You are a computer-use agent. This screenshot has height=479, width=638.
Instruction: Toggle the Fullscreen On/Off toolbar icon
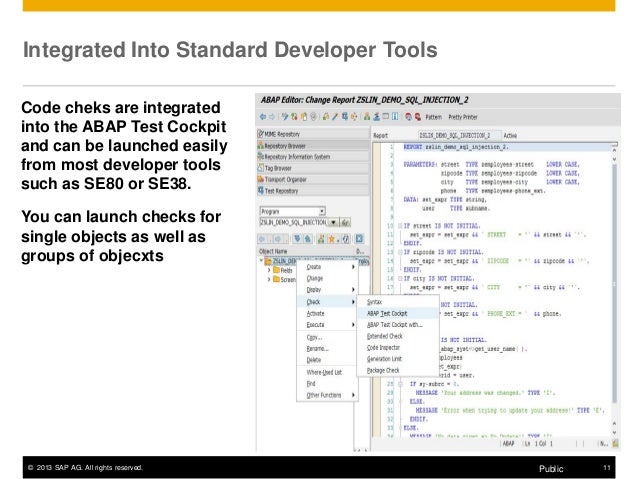click(385, 117)
